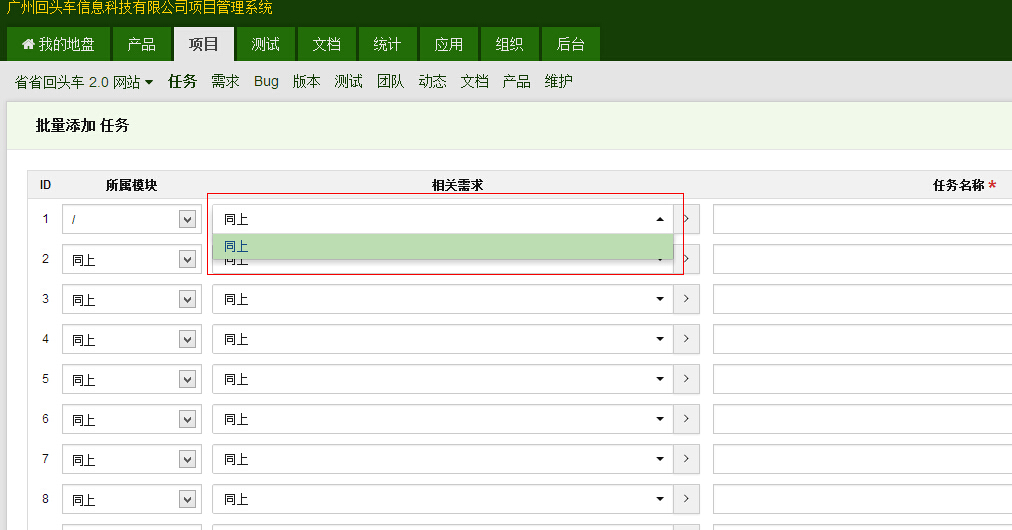Click the row 5 copy-requirement arrow button

click(x=686, y=380)
